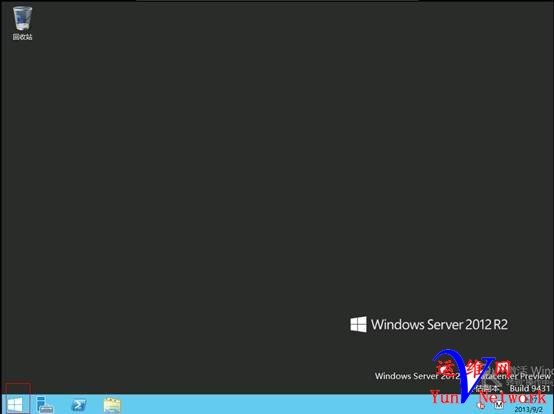
Task: Open File Explorer from the taskbar
Action: 112,405
